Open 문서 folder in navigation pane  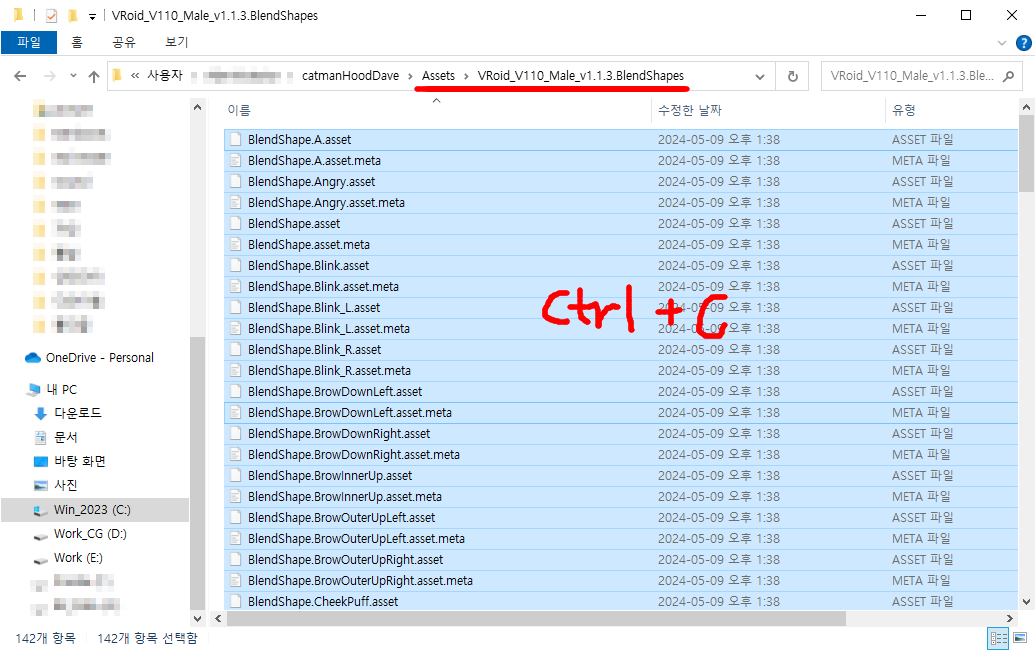66,438
